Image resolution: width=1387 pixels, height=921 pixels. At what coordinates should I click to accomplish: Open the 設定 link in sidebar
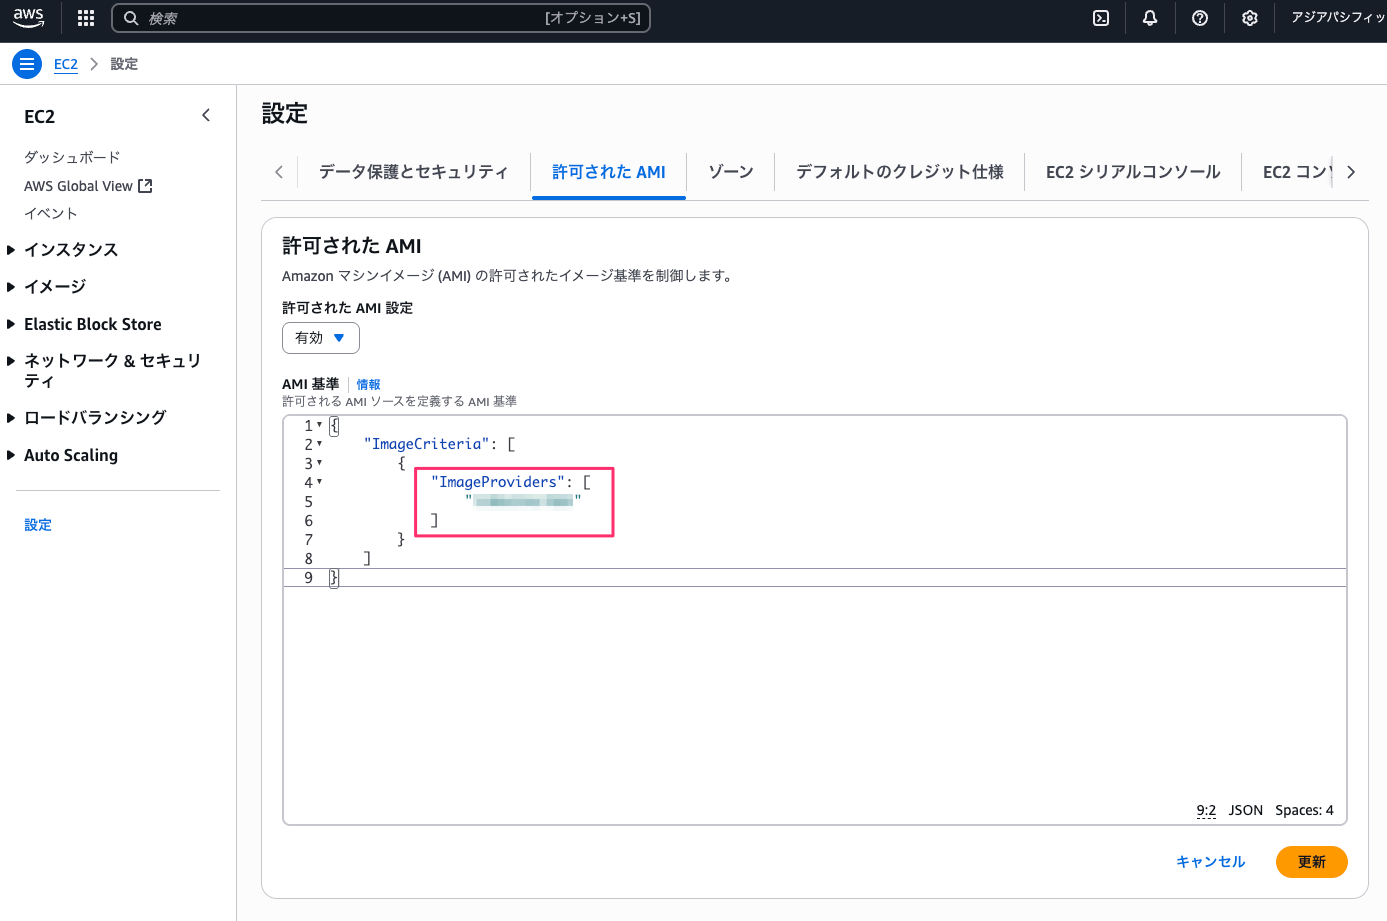[x=38, y=525]
